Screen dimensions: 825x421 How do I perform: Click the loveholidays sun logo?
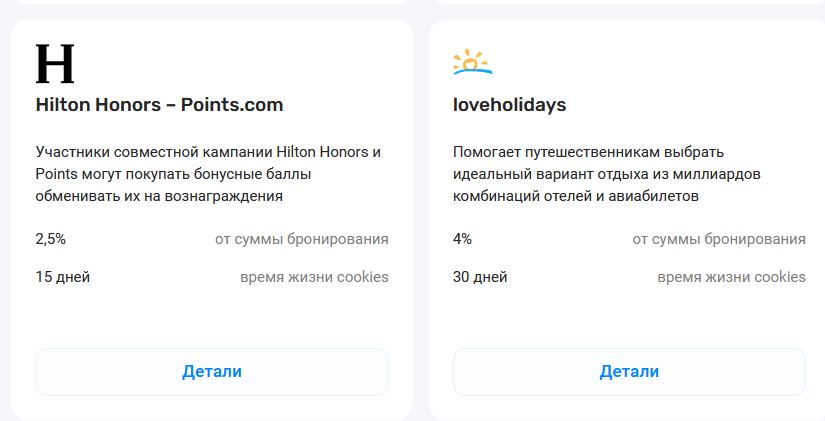[x=472, y=63]
